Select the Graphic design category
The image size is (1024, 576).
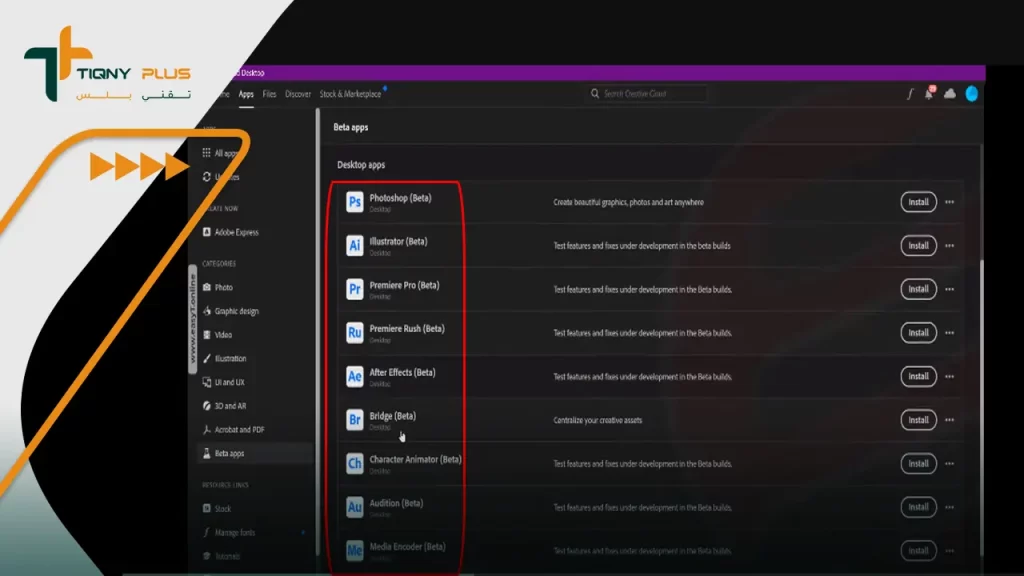point(236,311)
